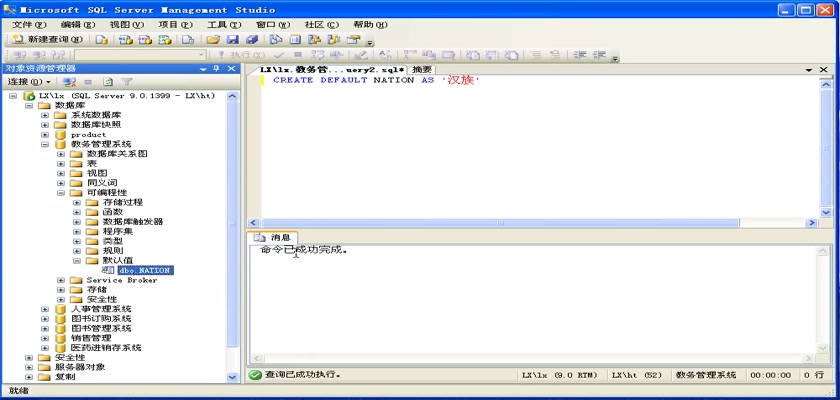The image size is (840, 400).
Task: Click Design Query in Editor icon
Action: [361, 55]
